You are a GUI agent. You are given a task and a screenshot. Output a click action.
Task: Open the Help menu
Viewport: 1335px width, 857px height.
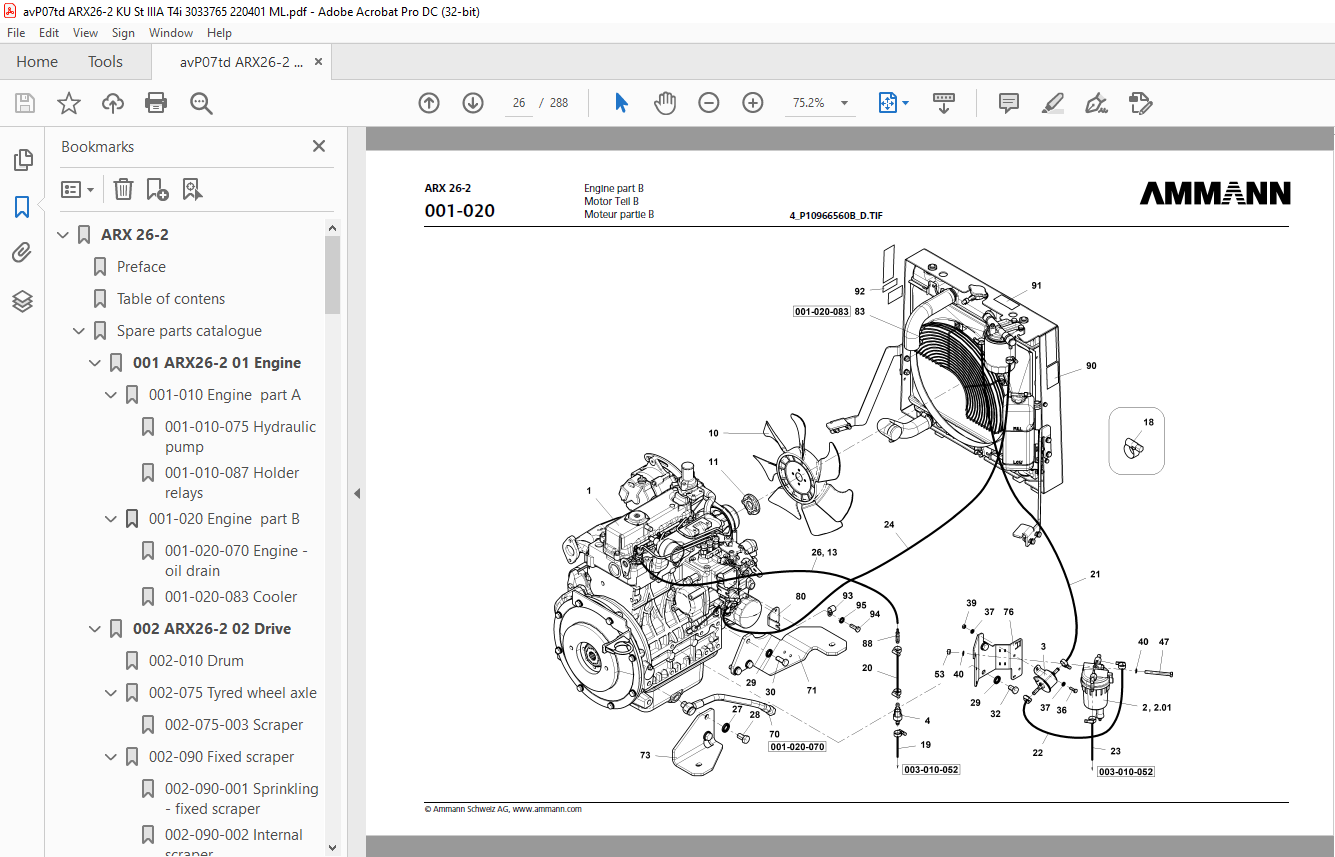coord(219,33)
